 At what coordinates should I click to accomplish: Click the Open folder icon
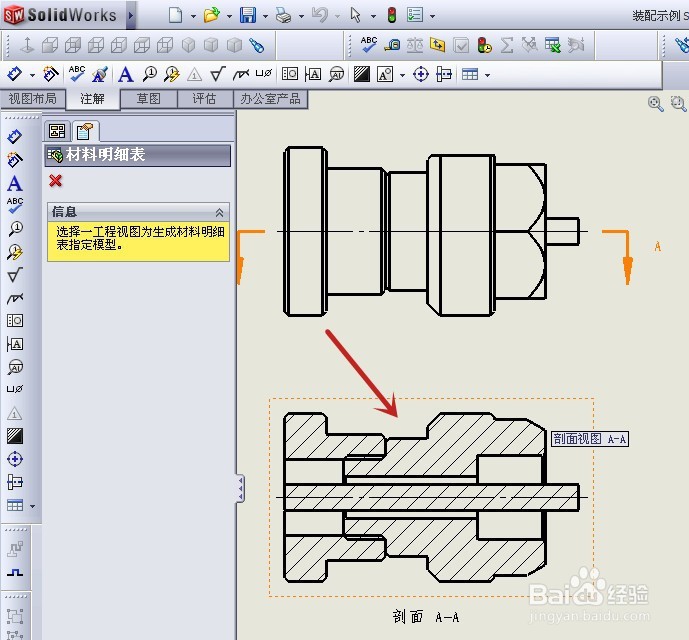tap(212, 15)
